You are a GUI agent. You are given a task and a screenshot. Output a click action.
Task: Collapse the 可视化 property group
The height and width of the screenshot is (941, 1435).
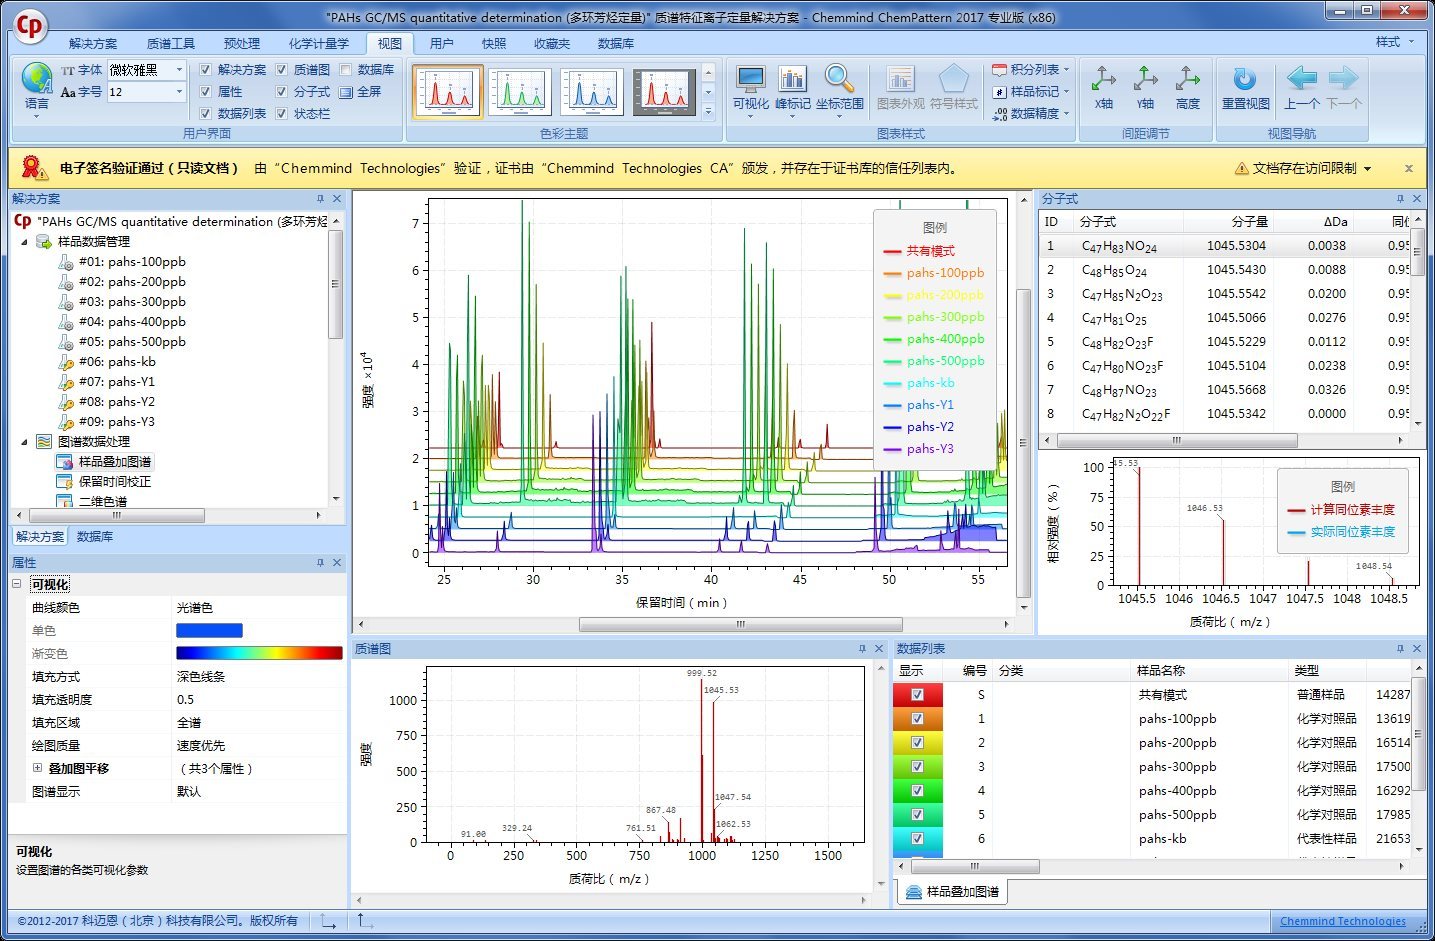click(17, 584)
